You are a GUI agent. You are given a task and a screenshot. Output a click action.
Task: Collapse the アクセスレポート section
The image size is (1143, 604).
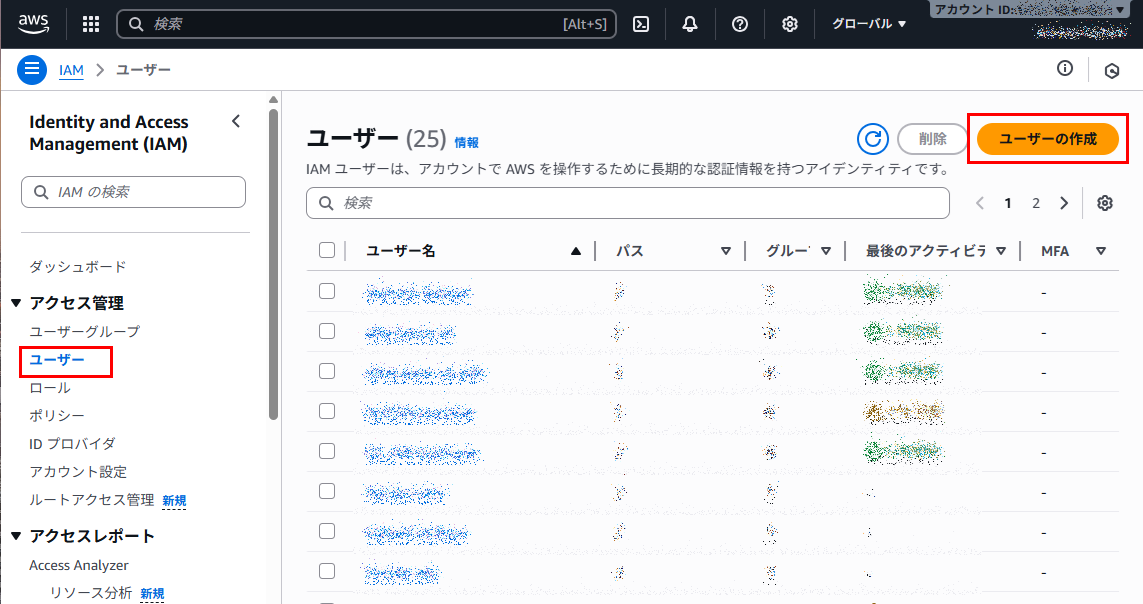pos(16,536)
